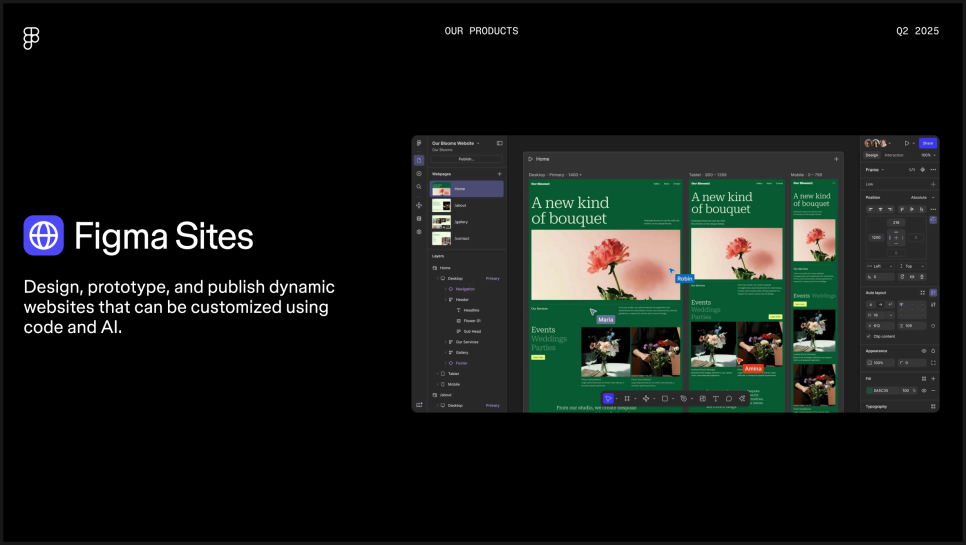The width and height of the screenshot is (966, 545).
Task: Toggle the auto layout highlighted button
Action: coord(933,293)
